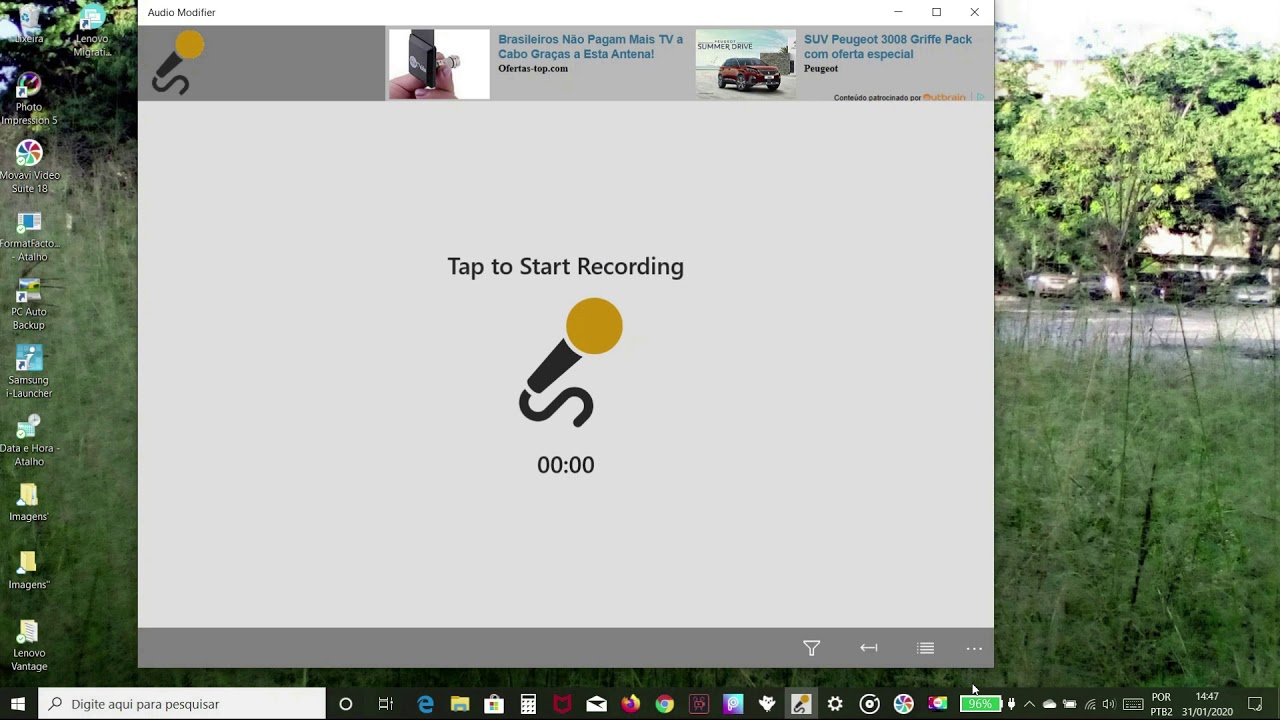Click the battery 96% indicator
This screenshot has height=720, width=1280.
coord(980,704)
